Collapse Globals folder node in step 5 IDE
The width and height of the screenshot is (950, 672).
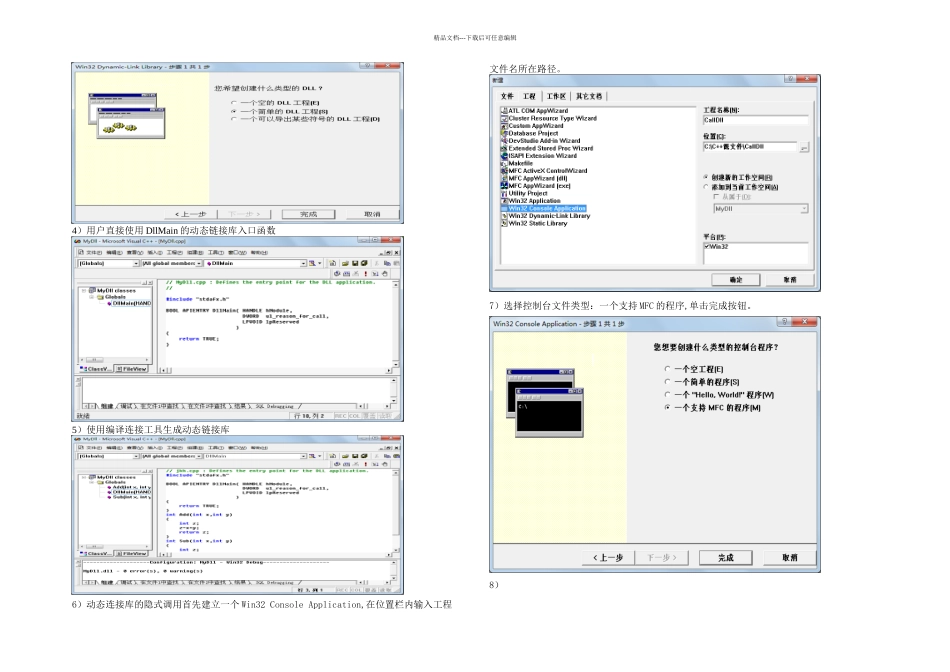point(92,482)
